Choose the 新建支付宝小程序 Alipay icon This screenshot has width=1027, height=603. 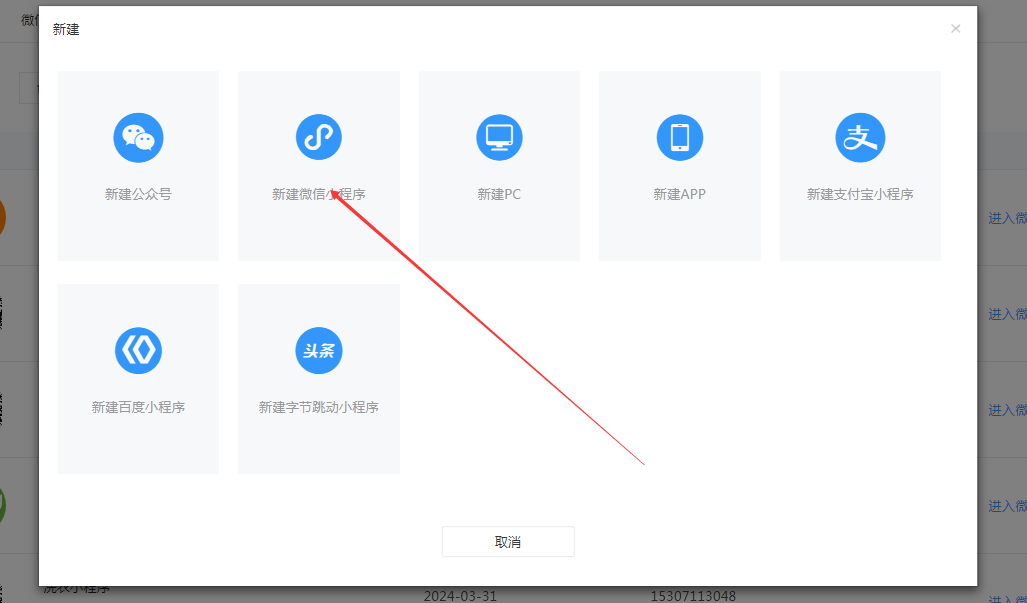click(860, 137)
